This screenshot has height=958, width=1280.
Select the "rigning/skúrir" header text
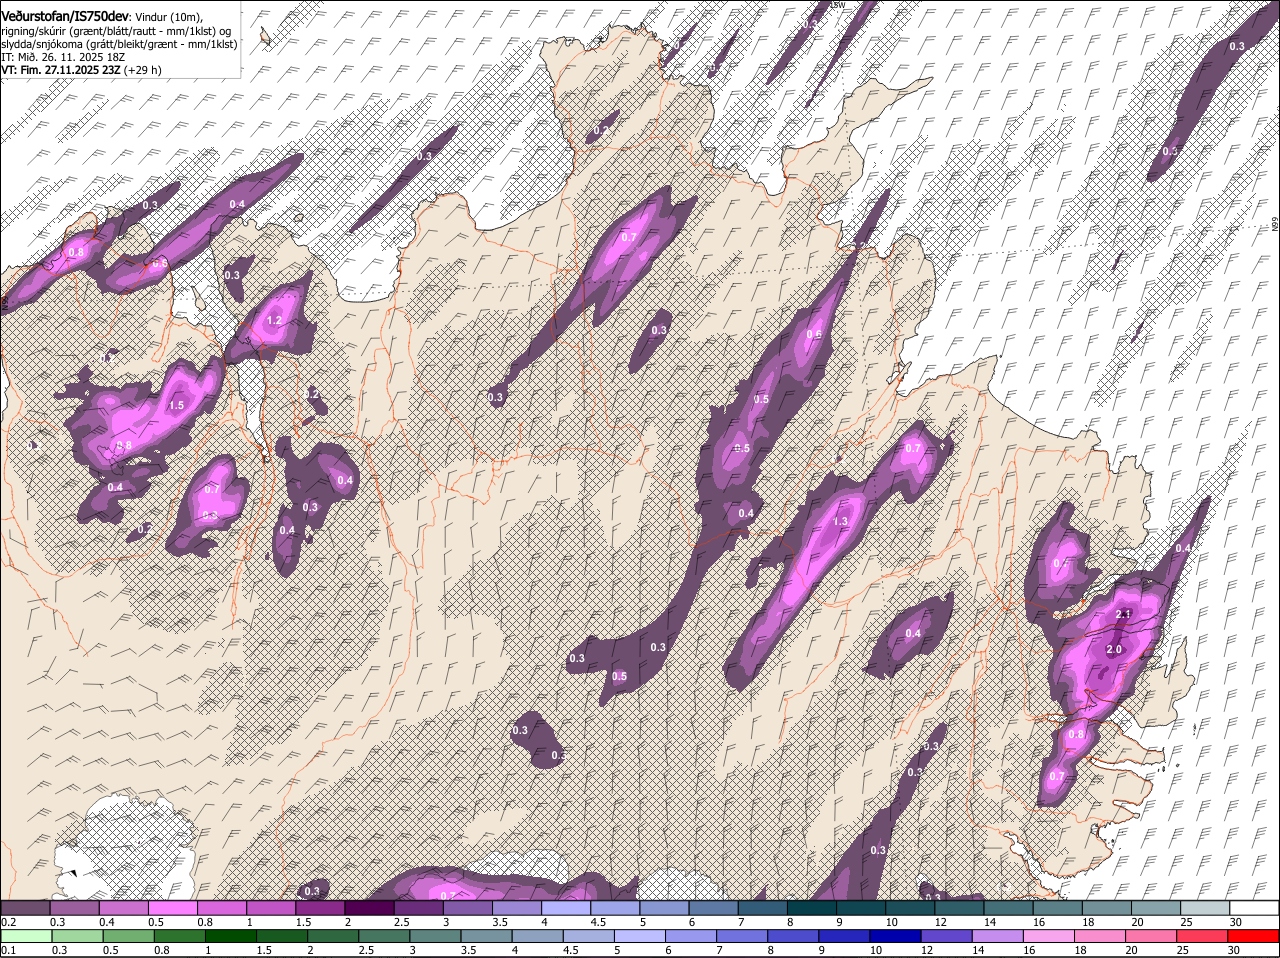(x=33, y=30)
